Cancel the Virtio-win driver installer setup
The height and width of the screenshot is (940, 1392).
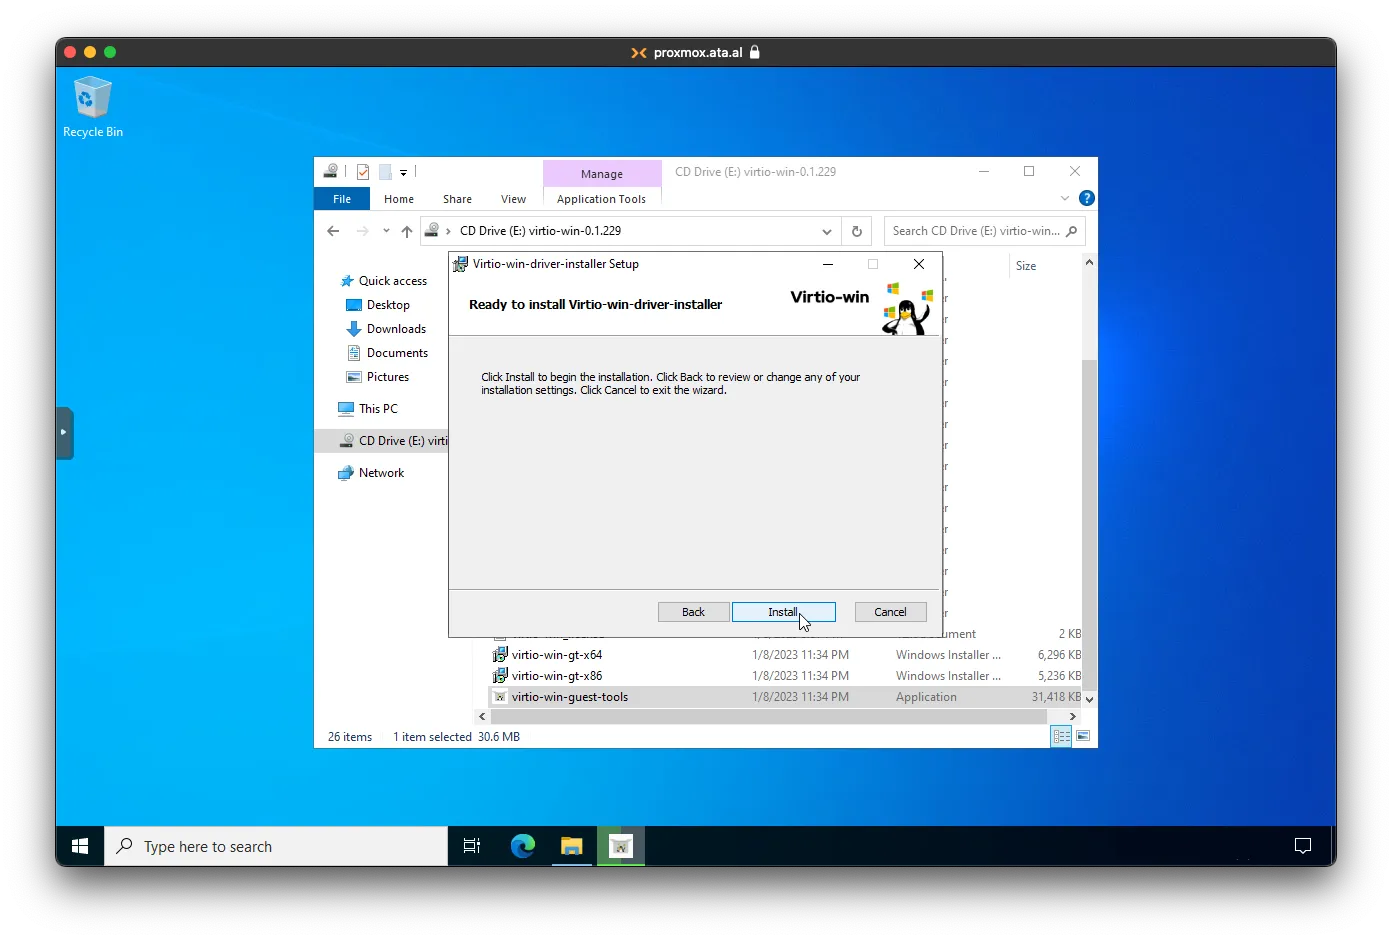[x=890, y=612]
